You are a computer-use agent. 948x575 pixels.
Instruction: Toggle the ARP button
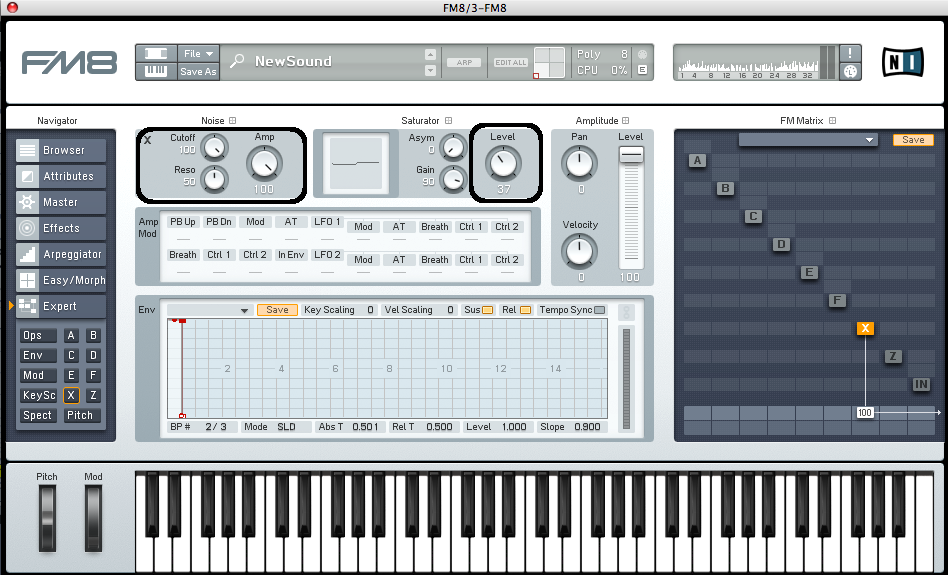tap(464, 62)
